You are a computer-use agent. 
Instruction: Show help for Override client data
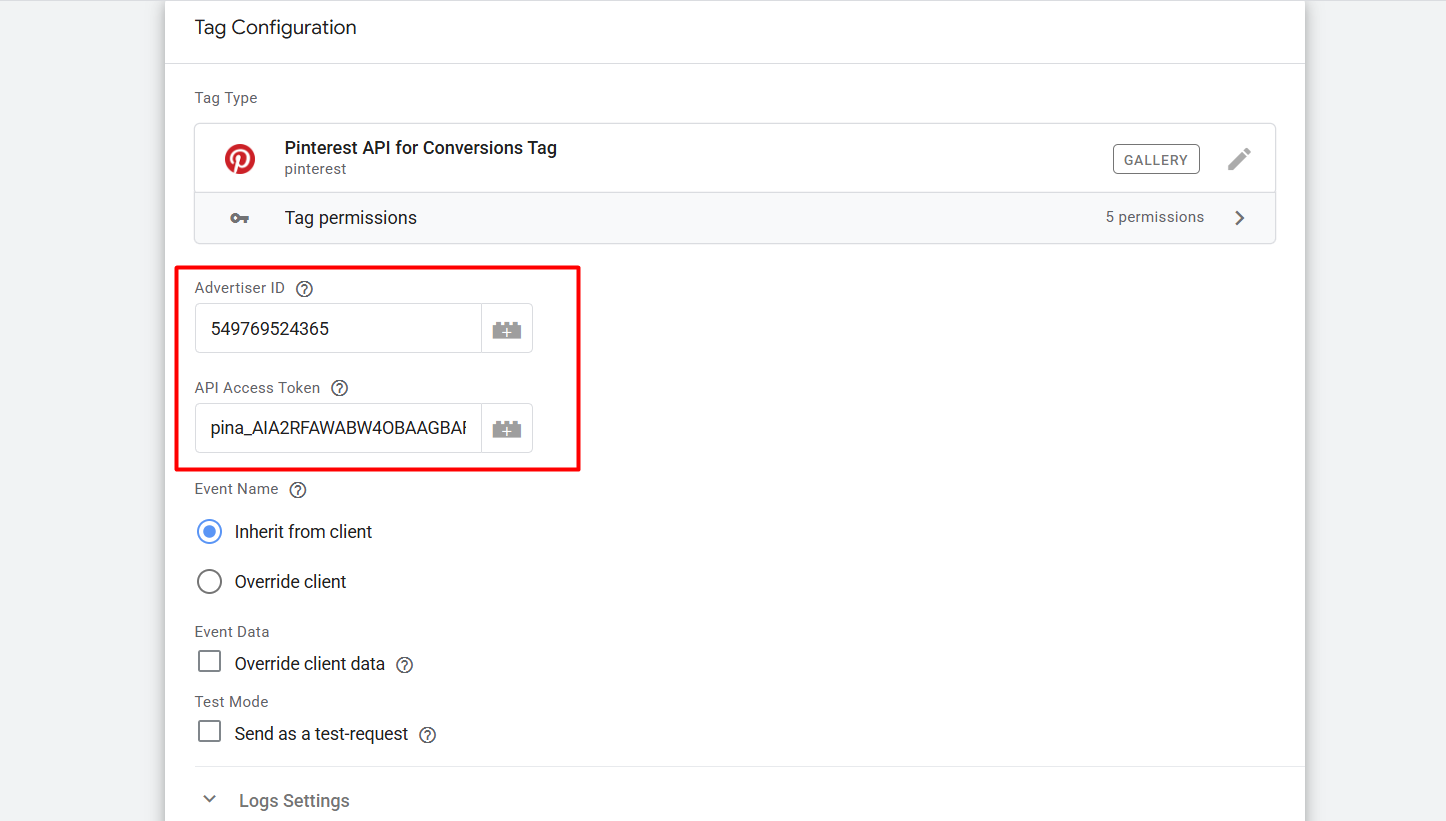(x=405, y=665)
